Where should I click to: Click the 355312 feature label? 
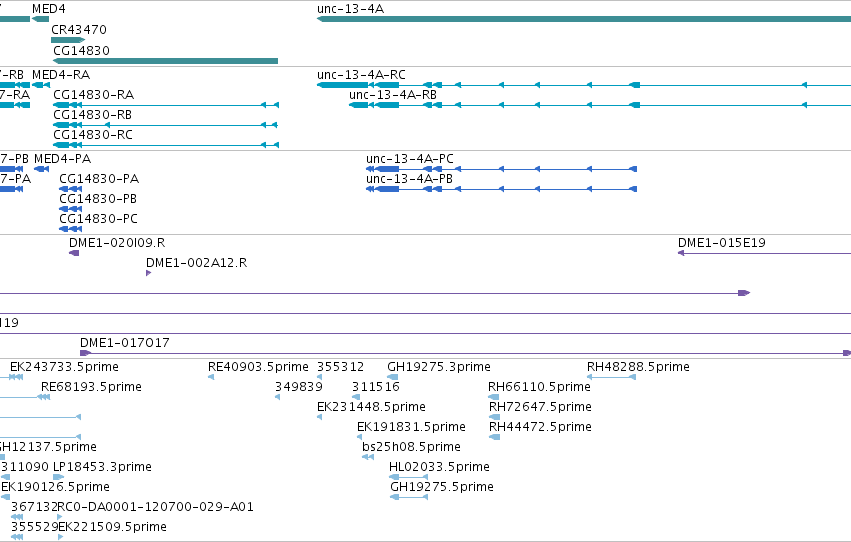[x=340, y=366]
